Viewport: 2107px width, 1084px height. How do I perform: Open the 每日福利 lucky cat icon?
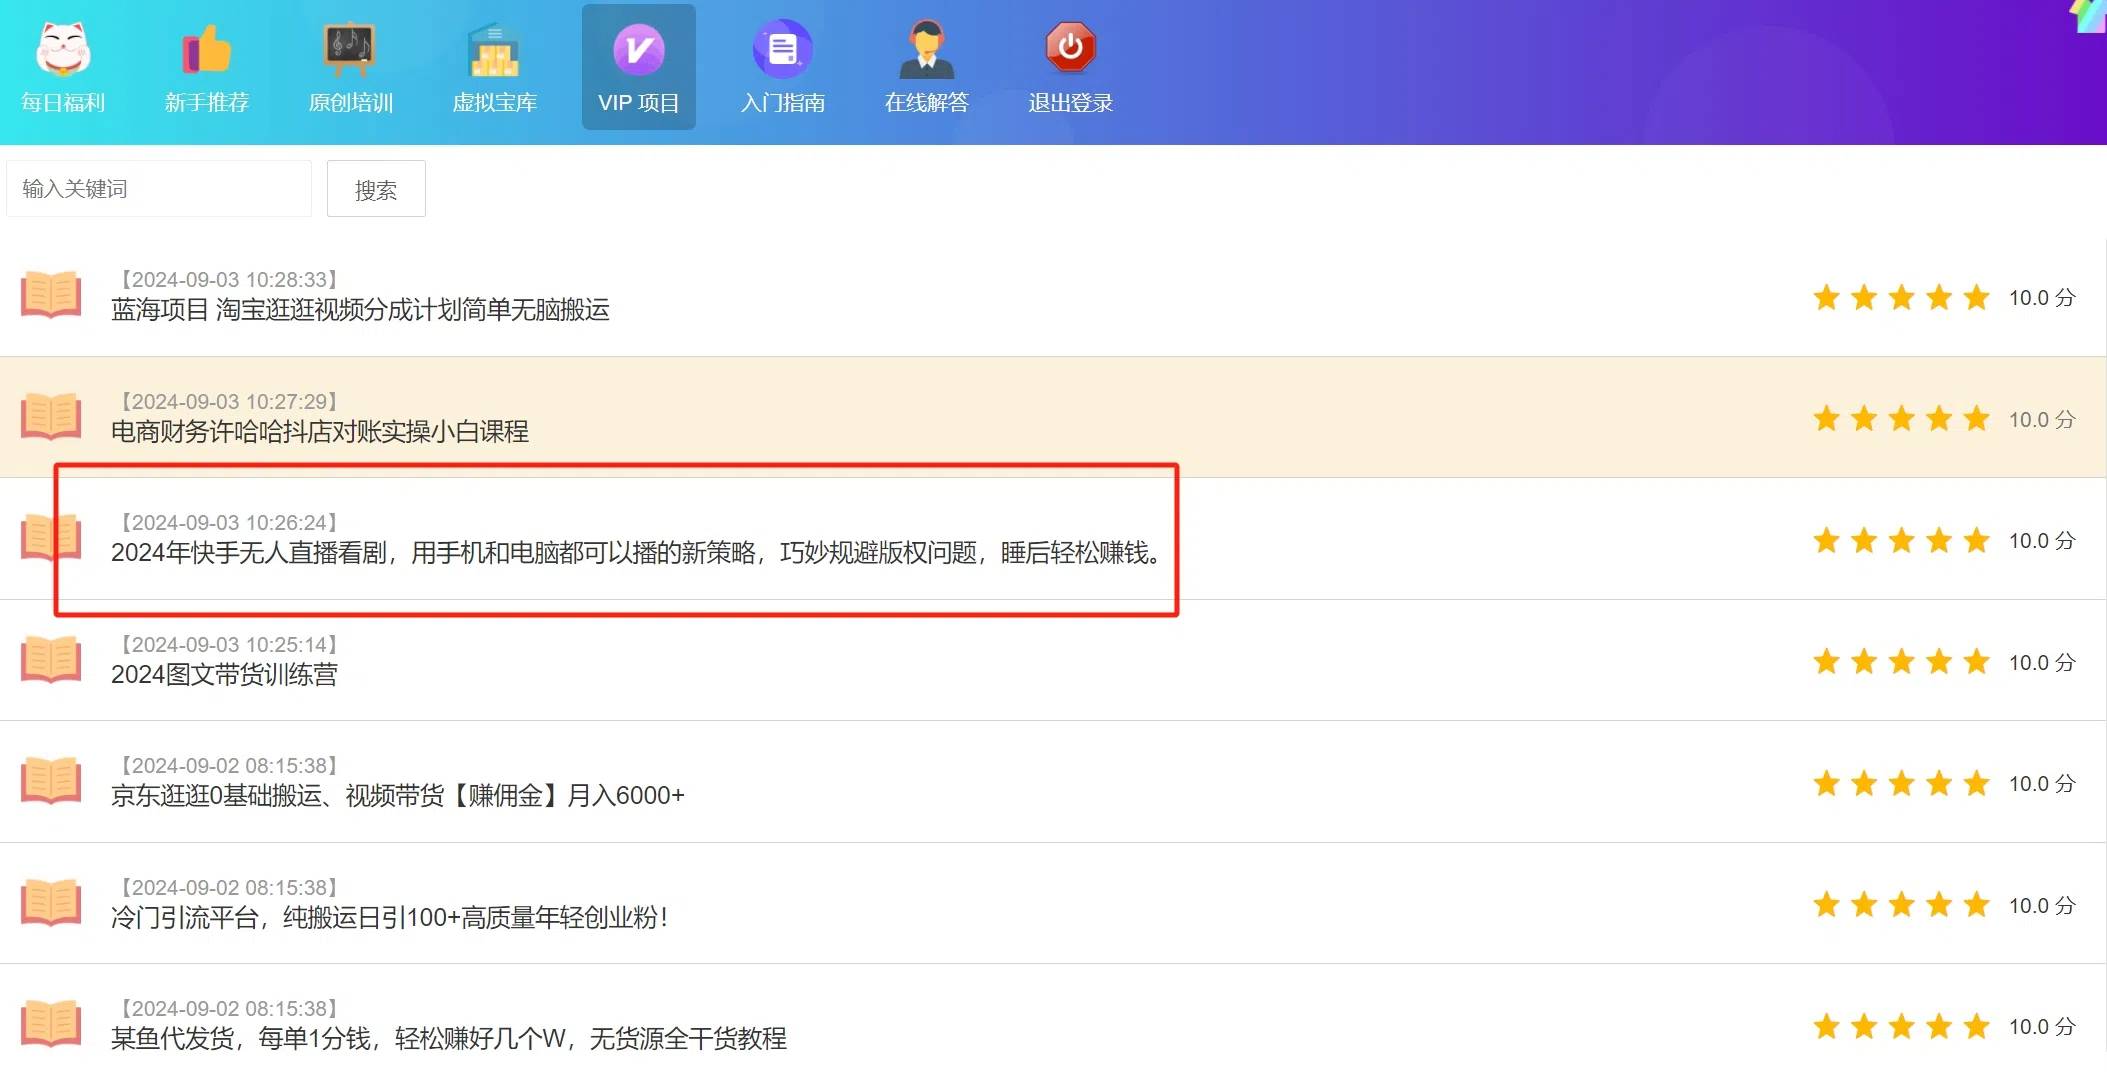point(63,48)
